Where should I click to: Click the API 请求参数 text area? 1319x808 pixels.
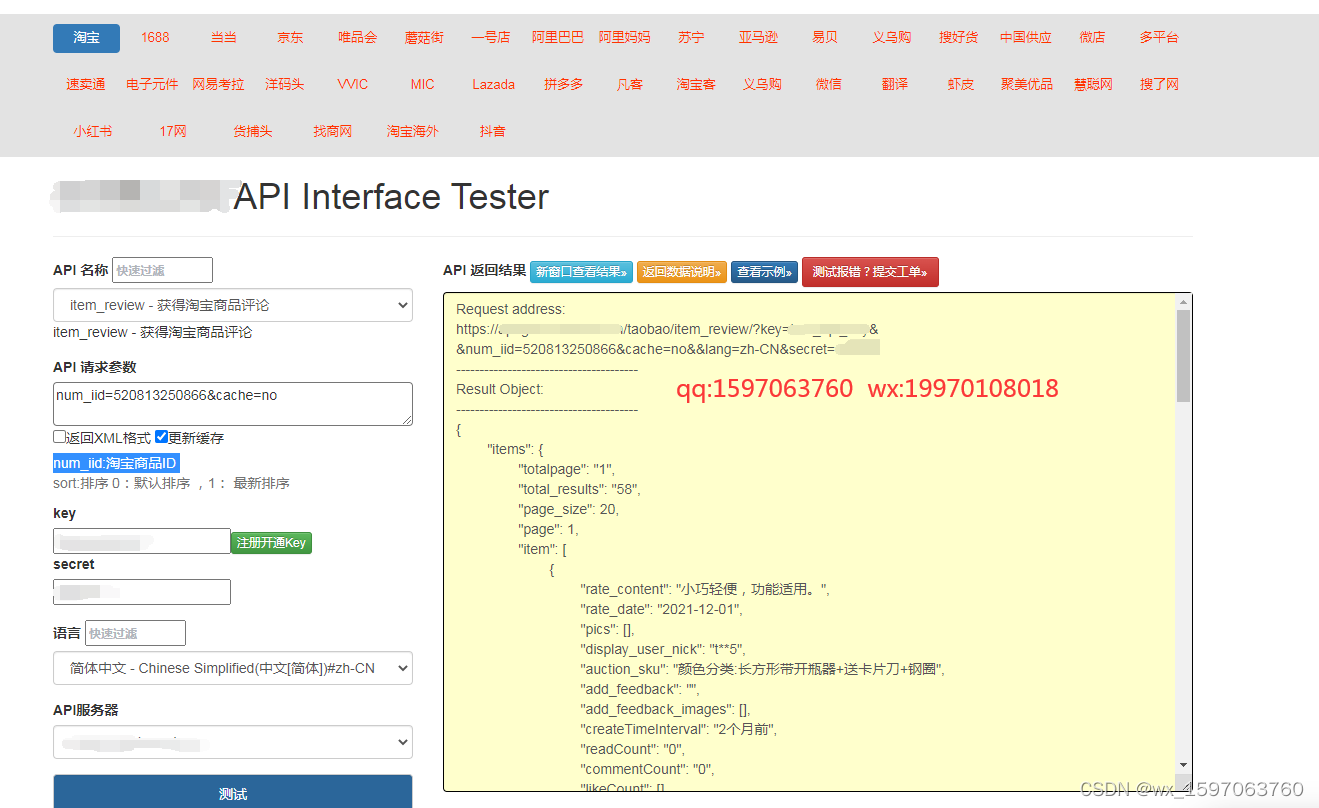[233, 404]
